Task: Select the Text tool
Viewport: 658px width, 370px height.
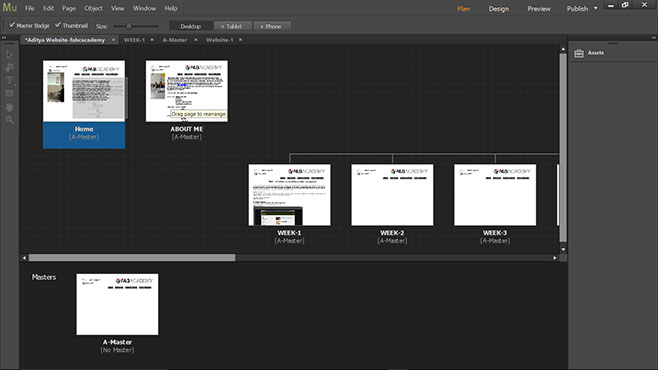Action: tap(9, 80)
